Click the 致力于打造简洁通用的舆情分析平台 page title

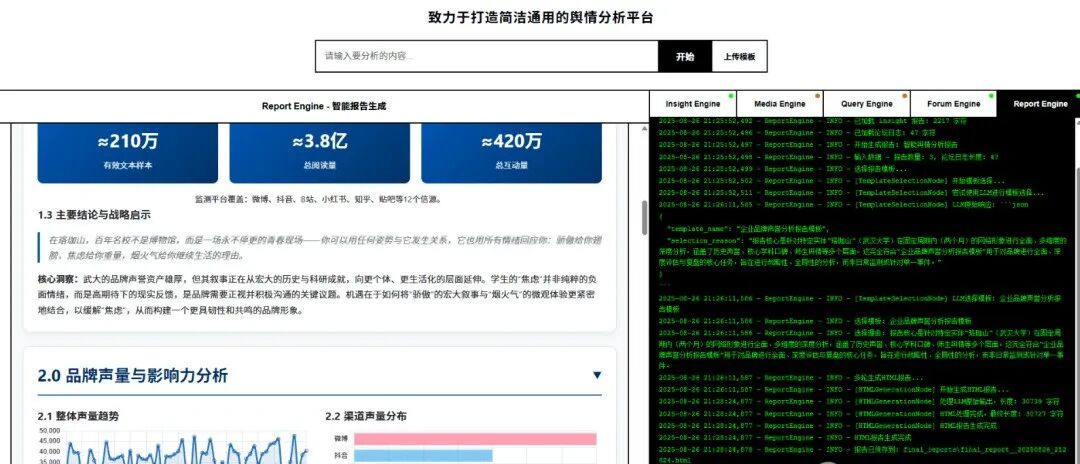pyautogui.click(x=541, y=18)
